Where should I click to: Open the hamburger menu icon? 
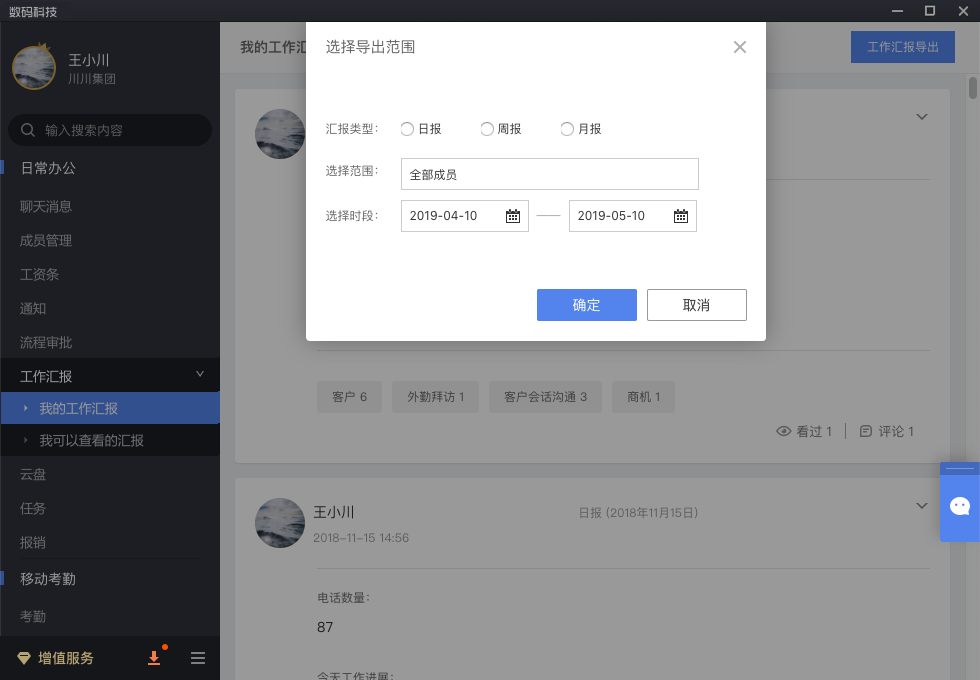(x=198, y=658)
